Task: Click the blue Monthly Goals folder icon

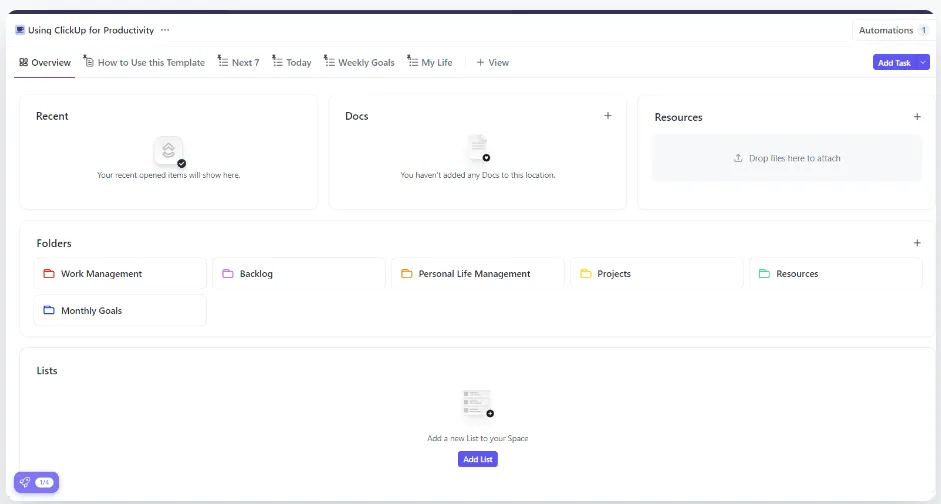Action: pyautogui.click(x=49, y=310)
